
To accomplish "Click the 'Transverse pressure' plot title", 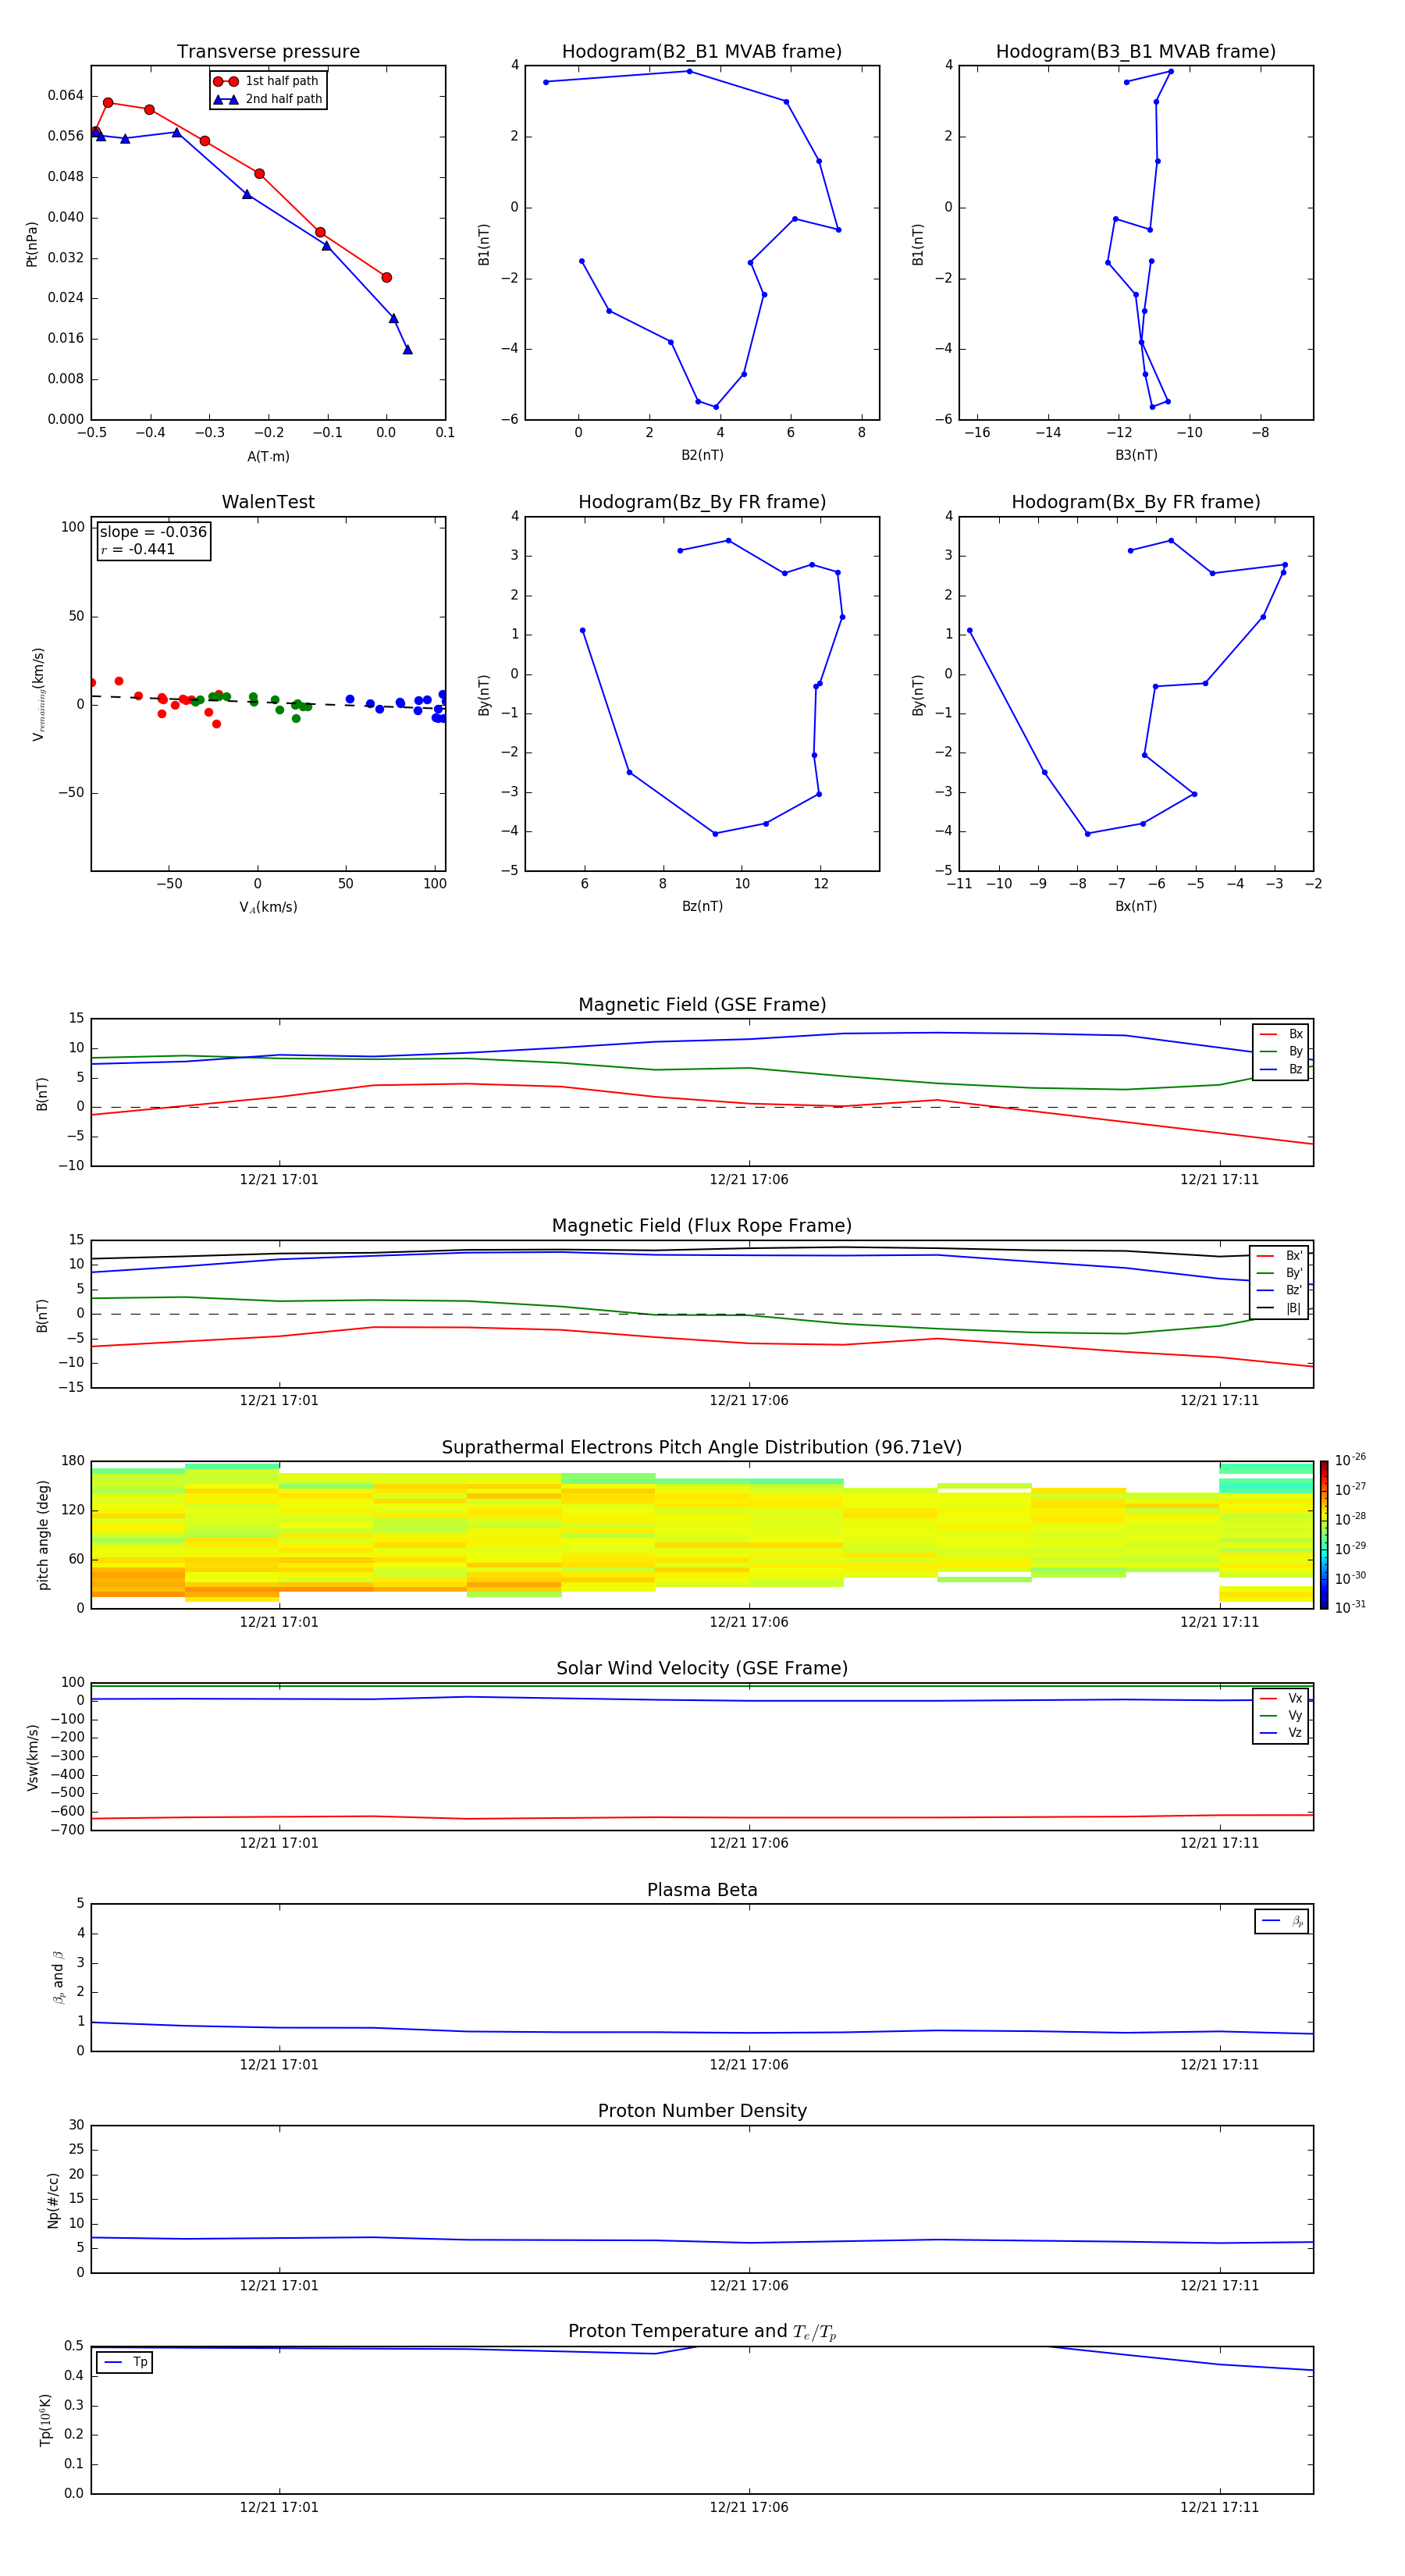I will coord(268,51).
